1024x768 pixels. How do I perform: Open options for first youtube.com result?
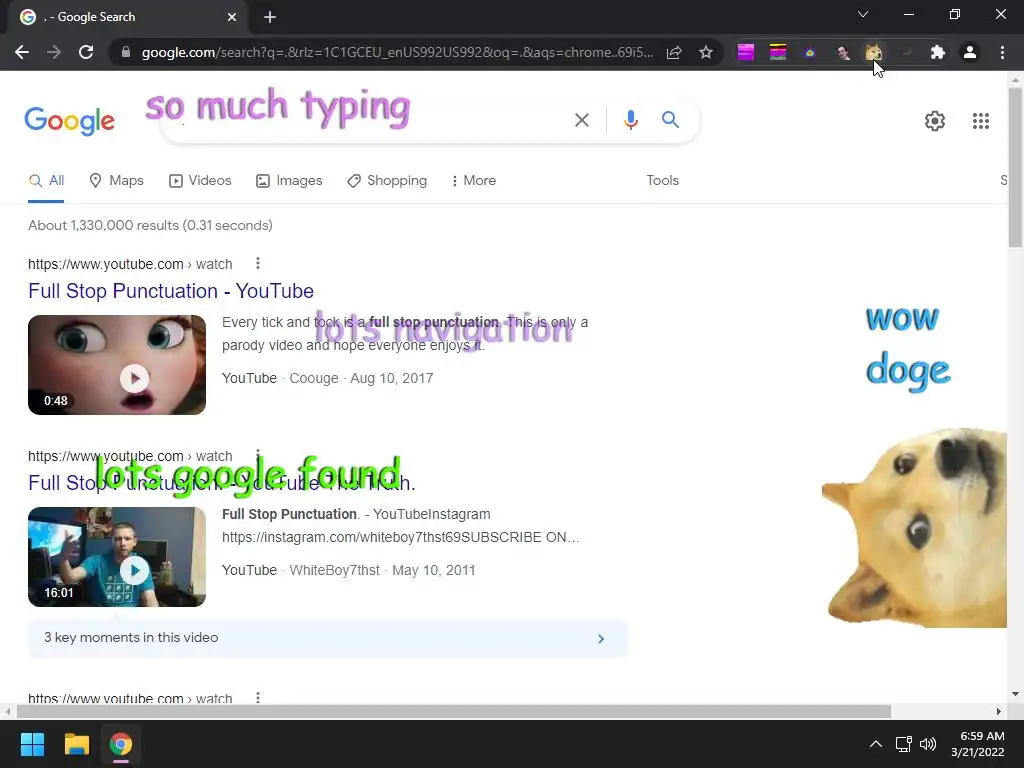(x=258, y=263)
